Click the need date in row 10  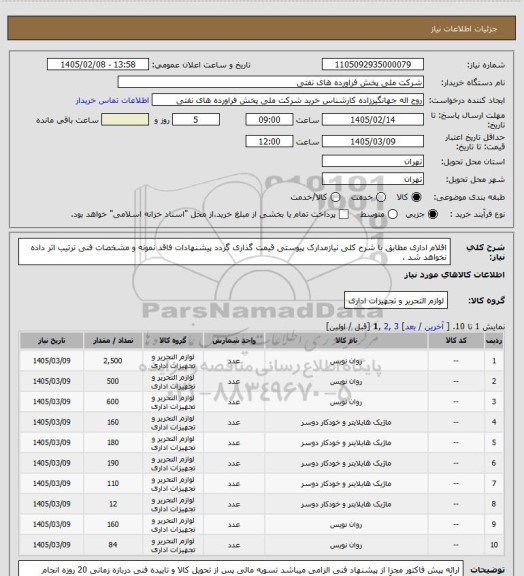coord(51,545)
